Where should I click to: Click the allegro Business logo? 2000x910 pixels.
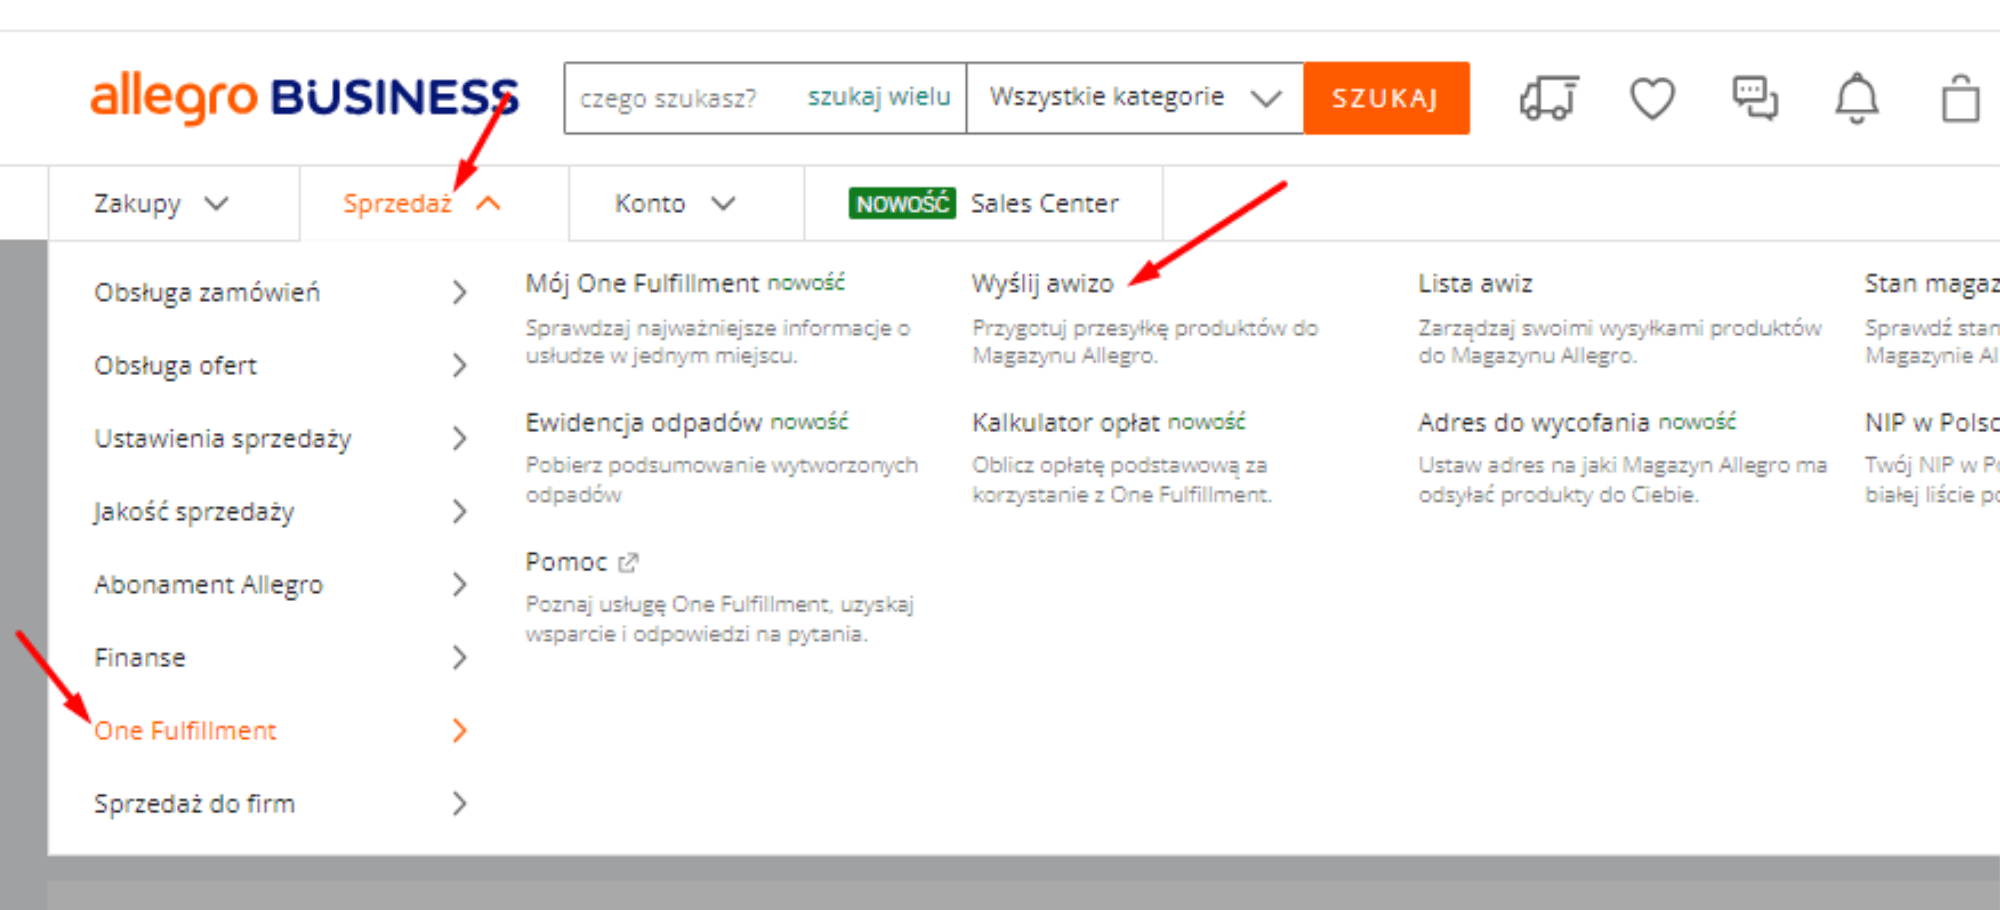coord(305,97)
